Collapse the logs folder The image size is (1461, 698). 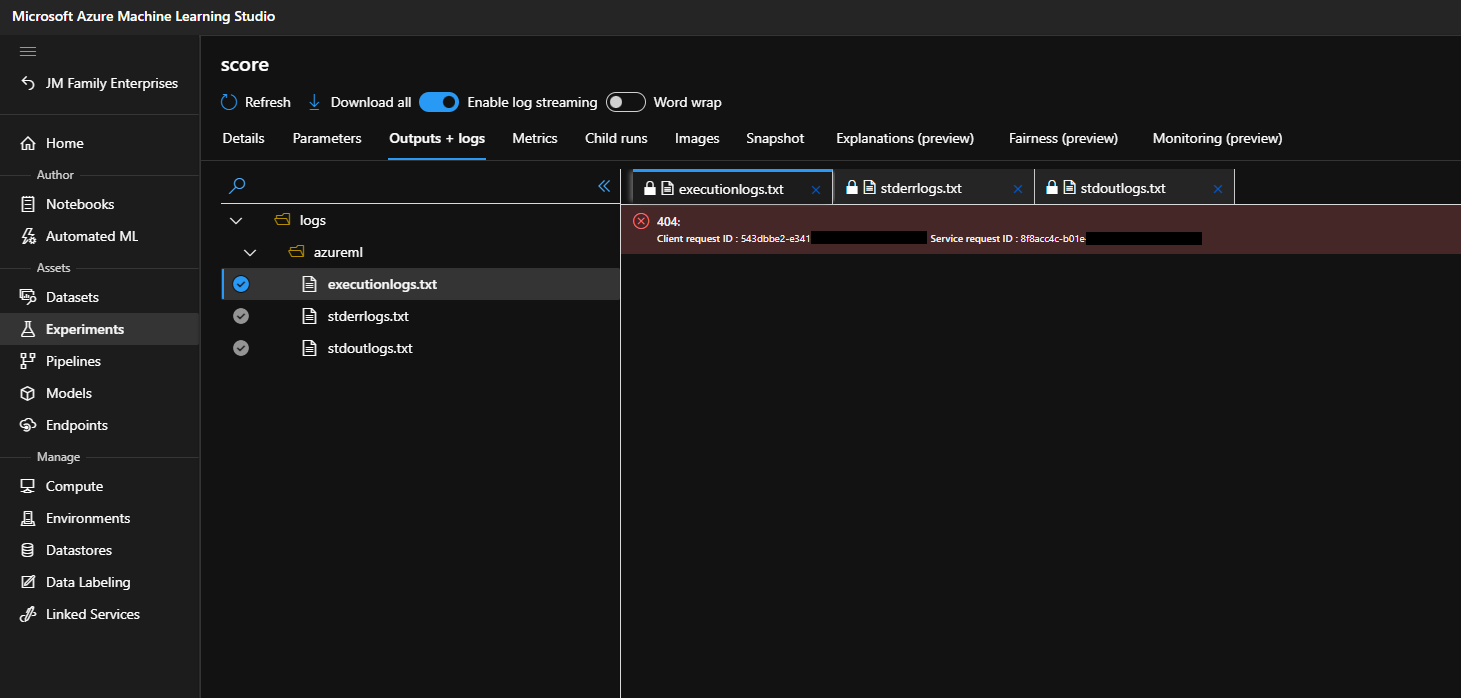[236, 219]
